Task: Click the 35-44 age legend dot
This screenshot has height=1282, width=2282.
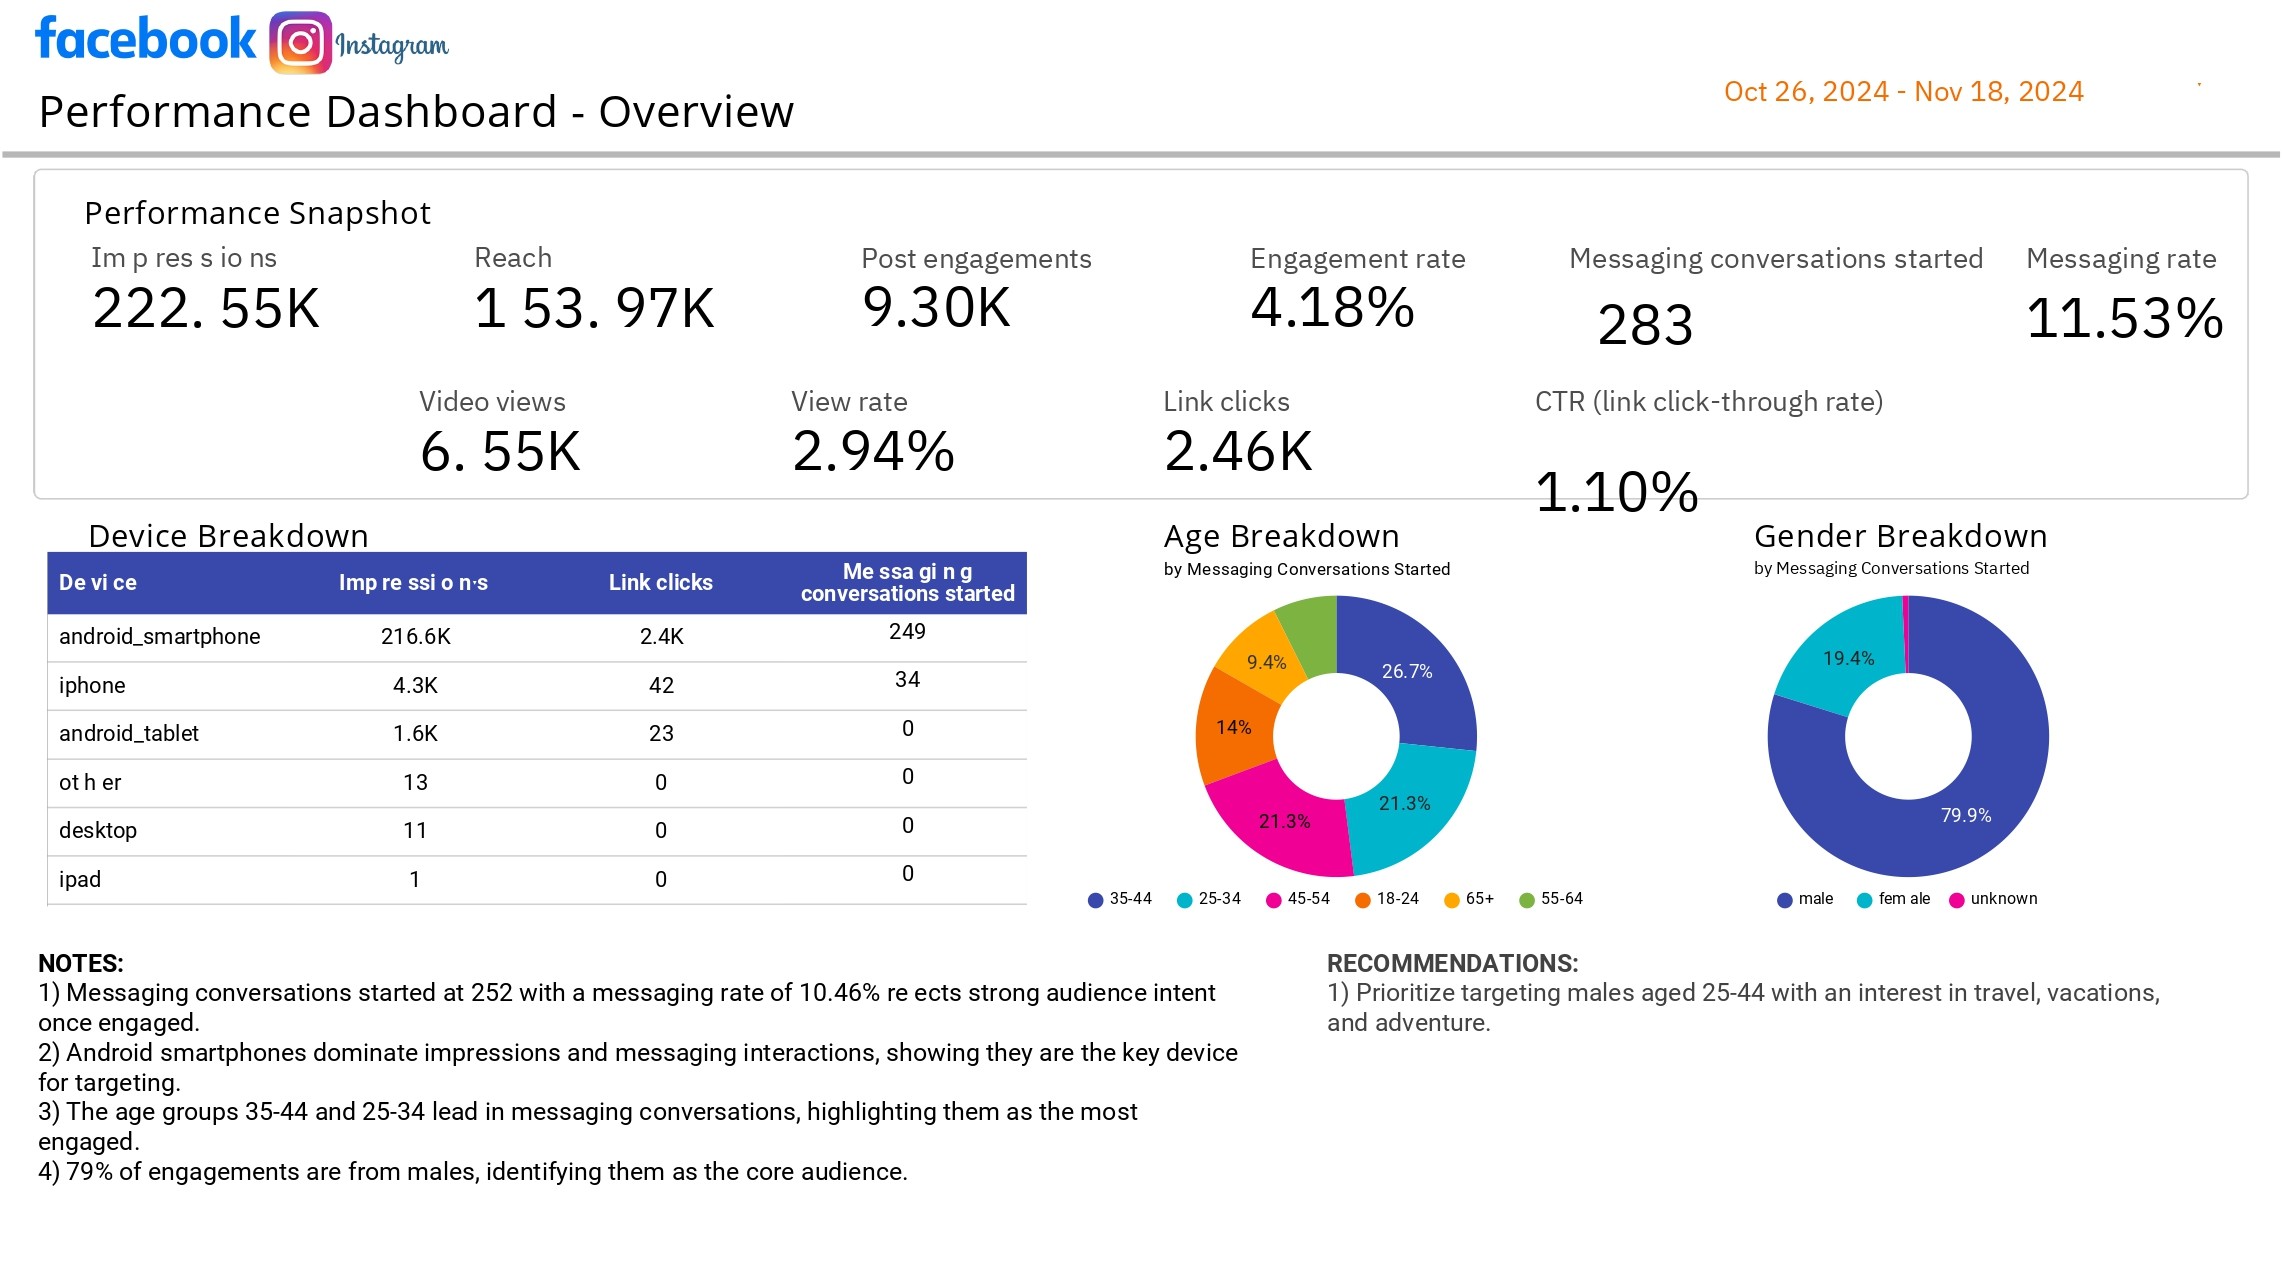Action: point(1095,900)
